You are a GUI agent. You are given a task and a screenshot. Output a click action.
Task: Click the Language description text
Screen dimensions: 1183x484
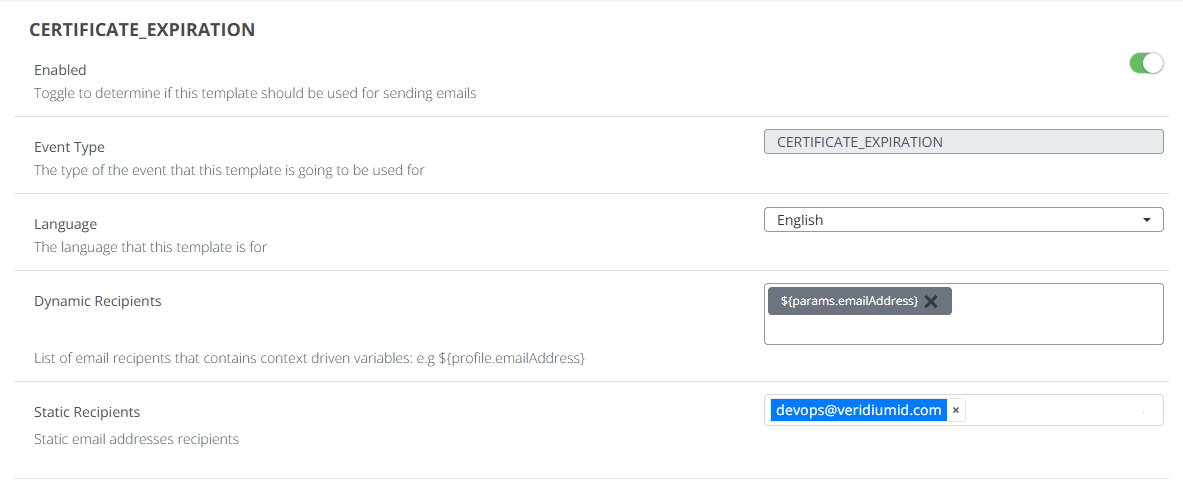150,247
